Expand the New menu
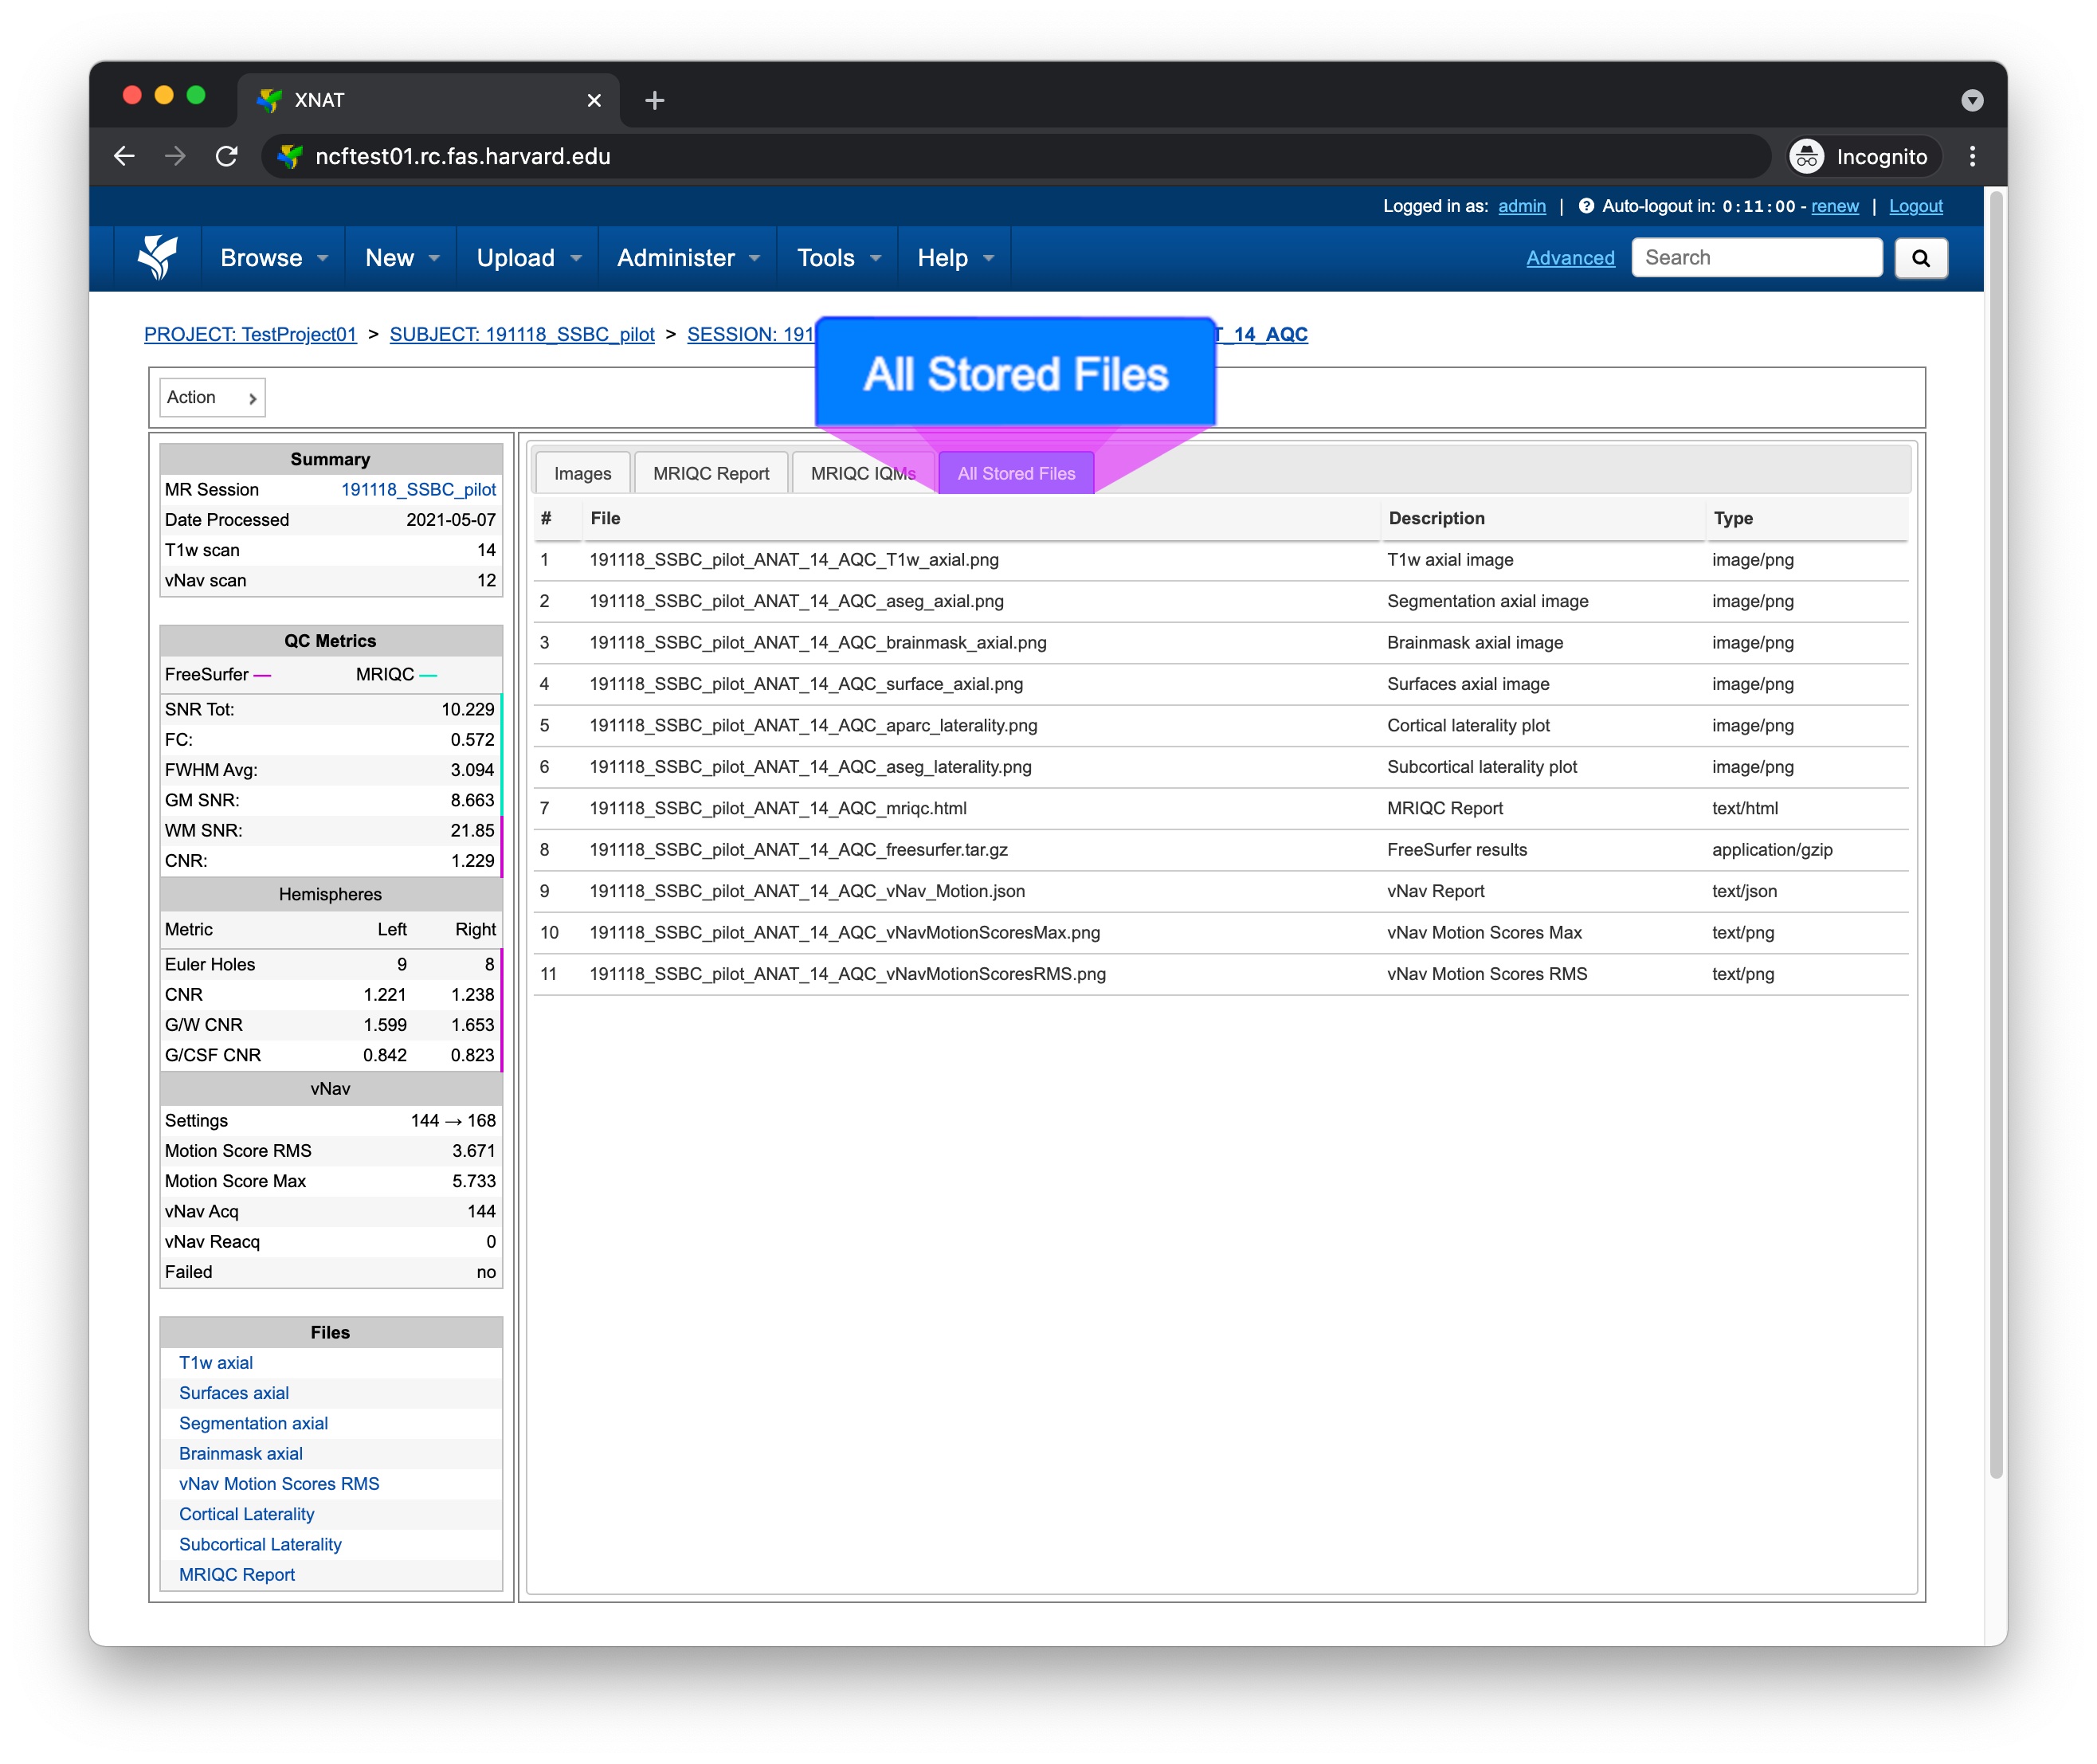Screen dimensions: 2097x1764 [402, 258]
